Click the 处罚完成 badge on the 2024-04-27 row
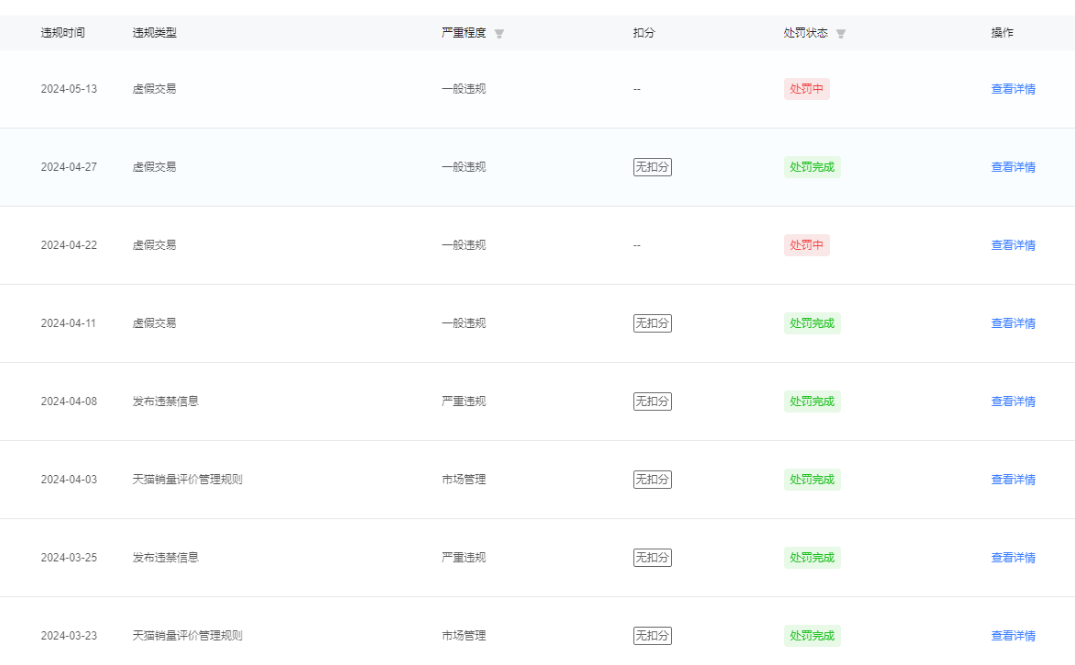 click(811, 167)
